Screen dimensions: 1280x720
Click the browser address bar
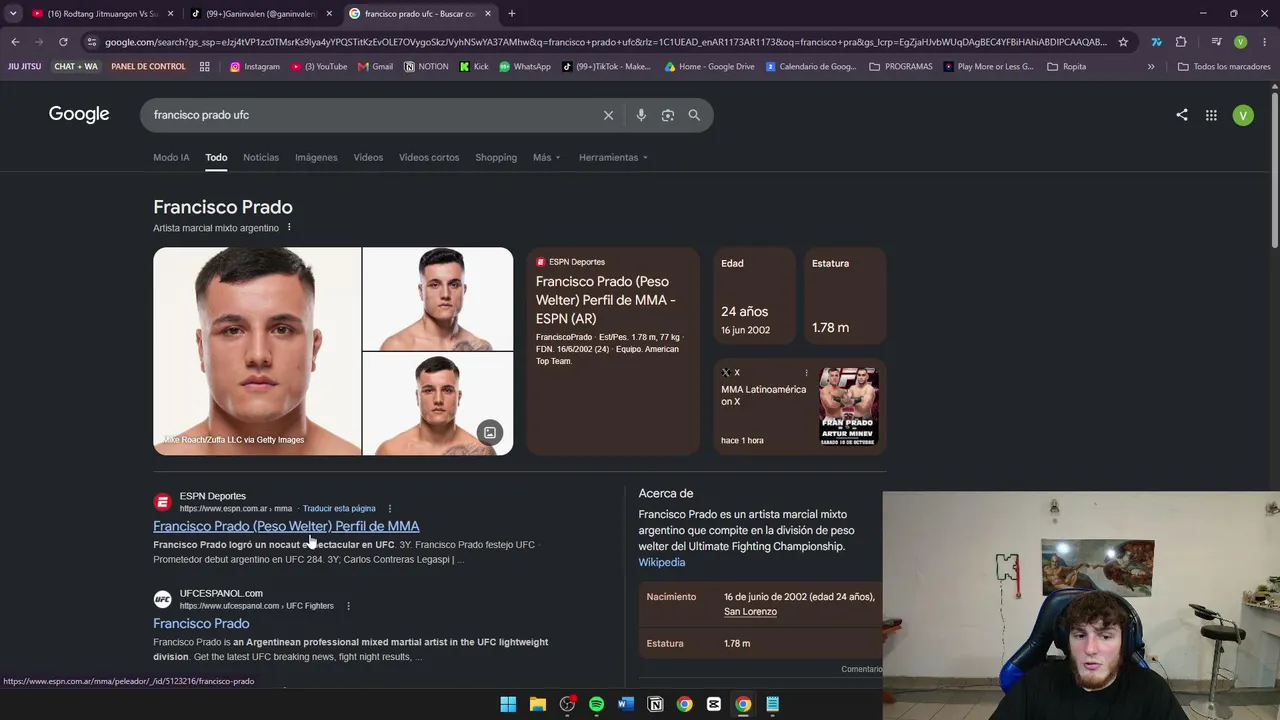pyautogui.click(x=606, y=42)
